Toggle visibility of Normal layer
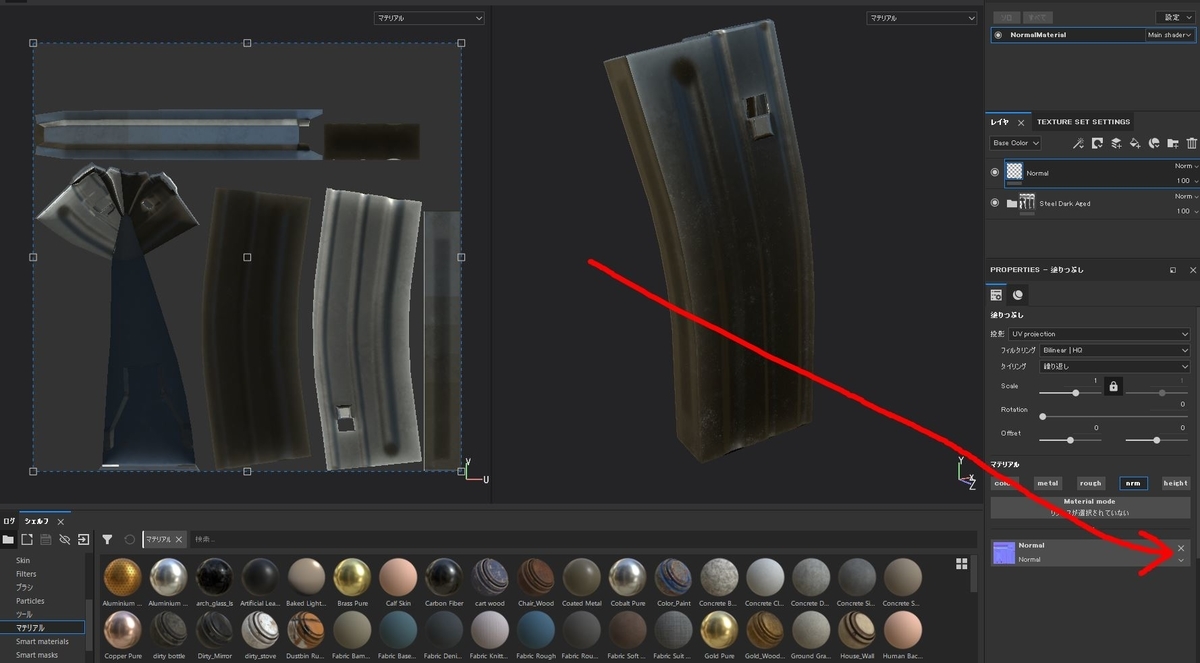The height and width of the screenshot is (663, 1200). point(995,173)
